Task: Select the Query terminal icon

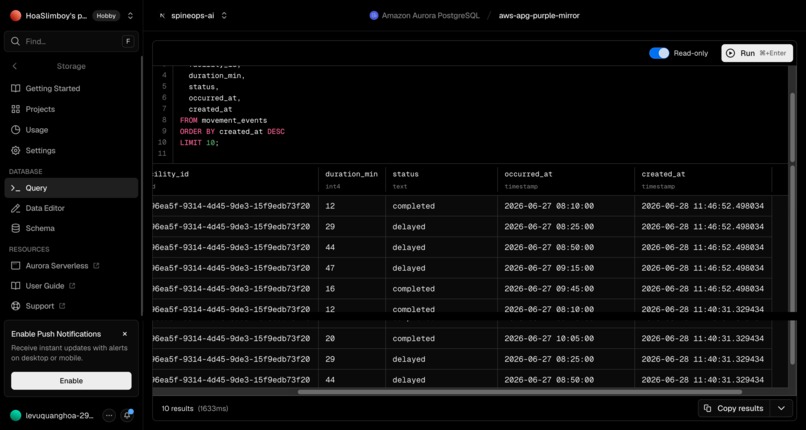Action: pos(16,188)
